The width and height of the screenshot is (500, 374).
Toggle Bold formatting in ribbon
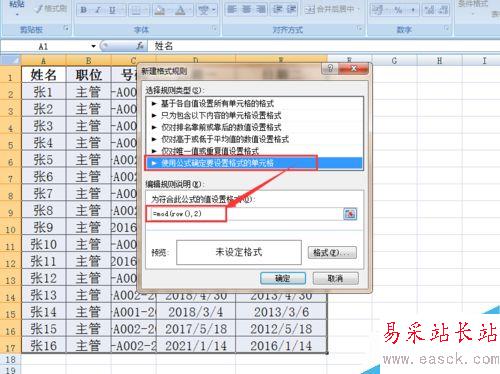click(84, 10)
